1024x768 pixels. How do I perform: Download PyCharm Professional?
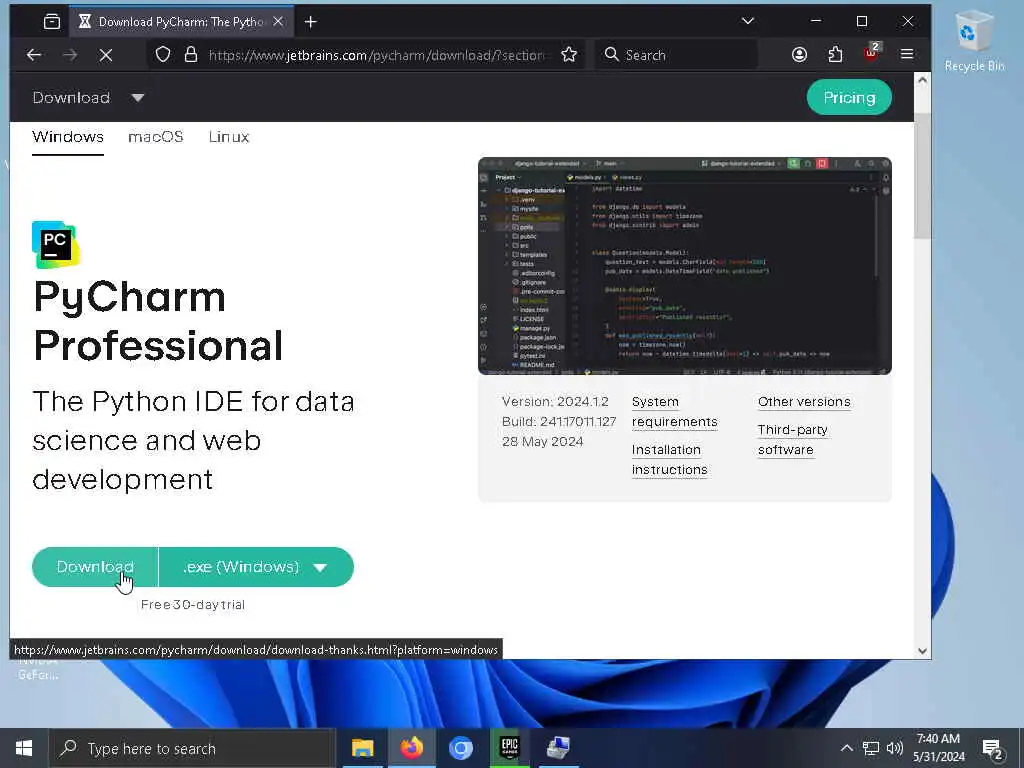click(95, 567)
